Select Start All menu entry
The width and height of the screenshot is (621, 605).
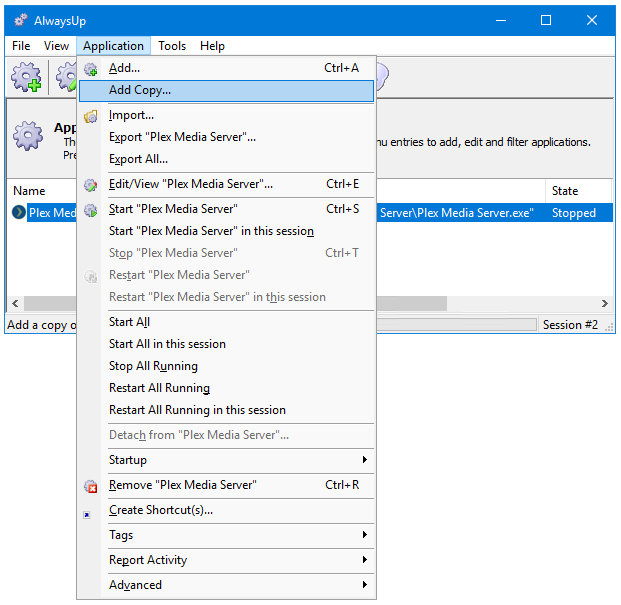(227, 322)
